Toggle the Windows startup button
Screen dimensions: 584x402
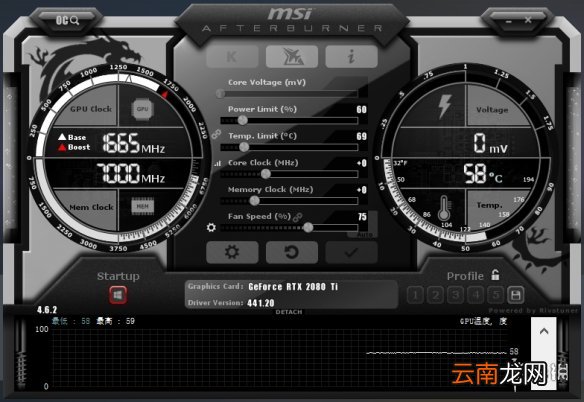[118, 295]
